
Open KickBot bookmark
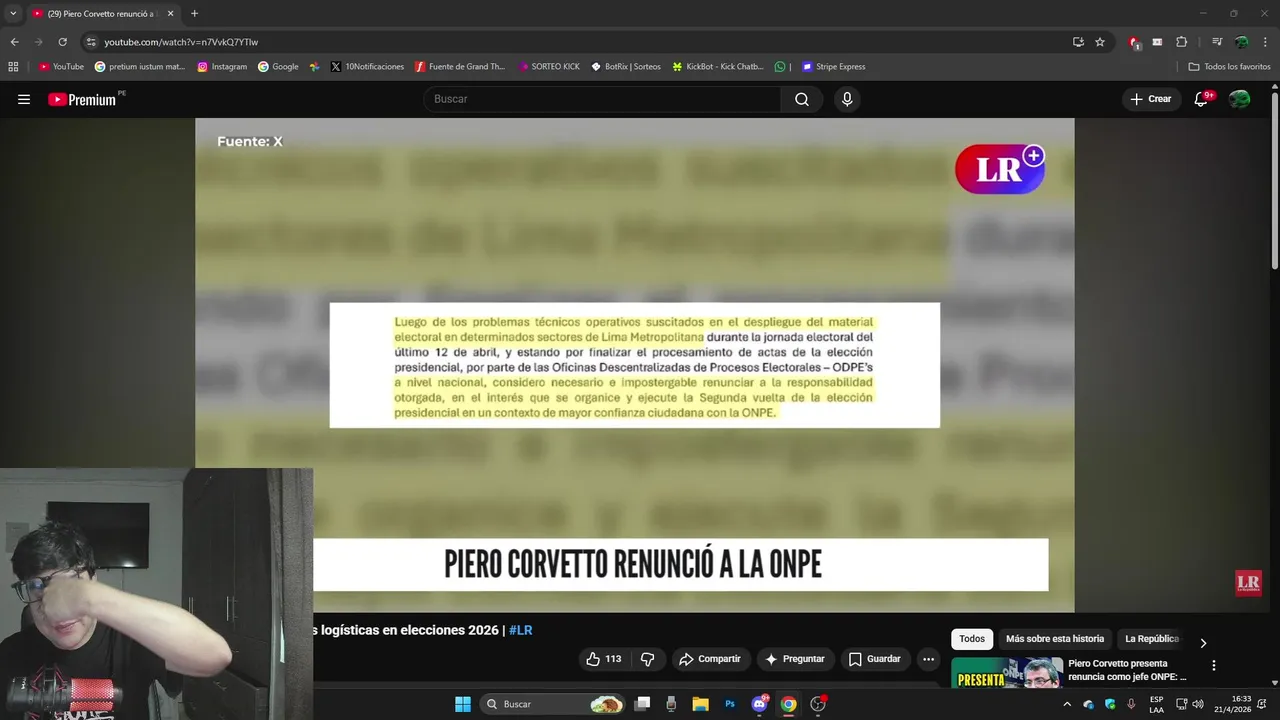(717, 67)
